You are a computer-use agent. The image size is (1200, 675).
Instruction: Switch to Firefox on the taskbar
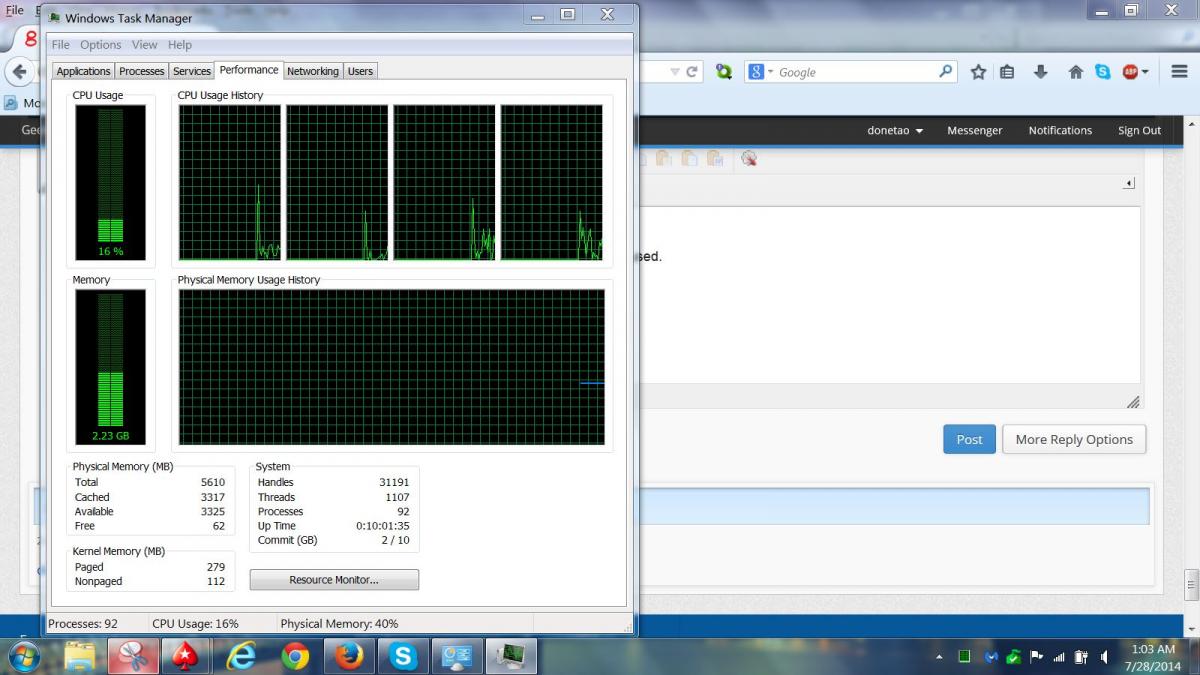349,656
